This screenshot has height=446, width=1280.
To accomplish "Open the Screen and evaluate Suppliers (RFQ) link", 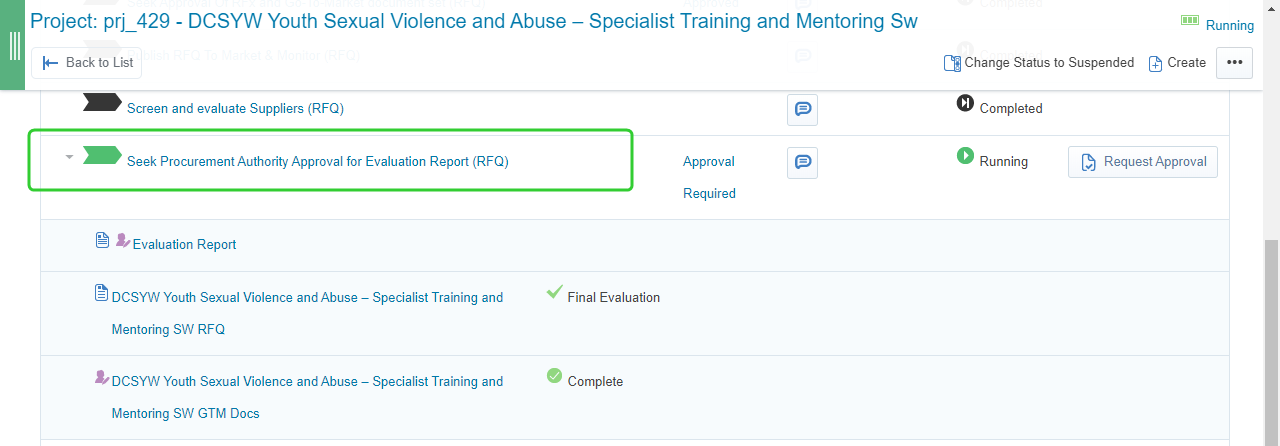I will tap(235, 108).
